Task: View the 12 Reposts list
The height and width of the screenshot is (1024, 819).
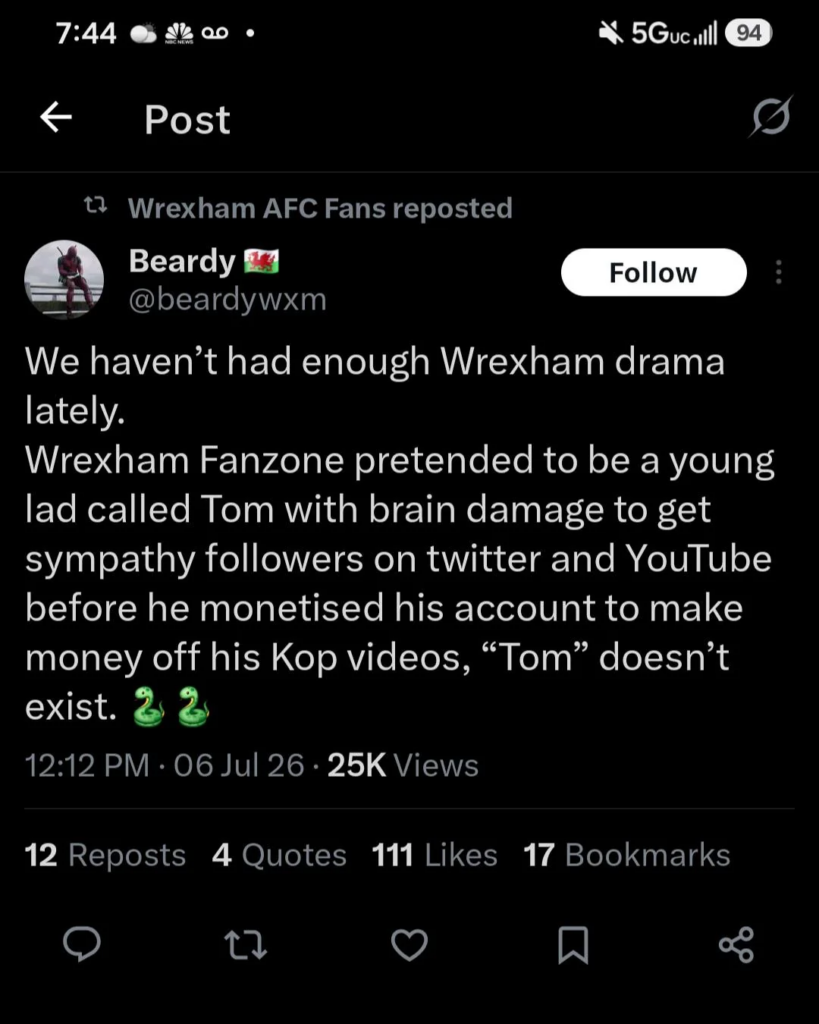Action: [105, 855]
